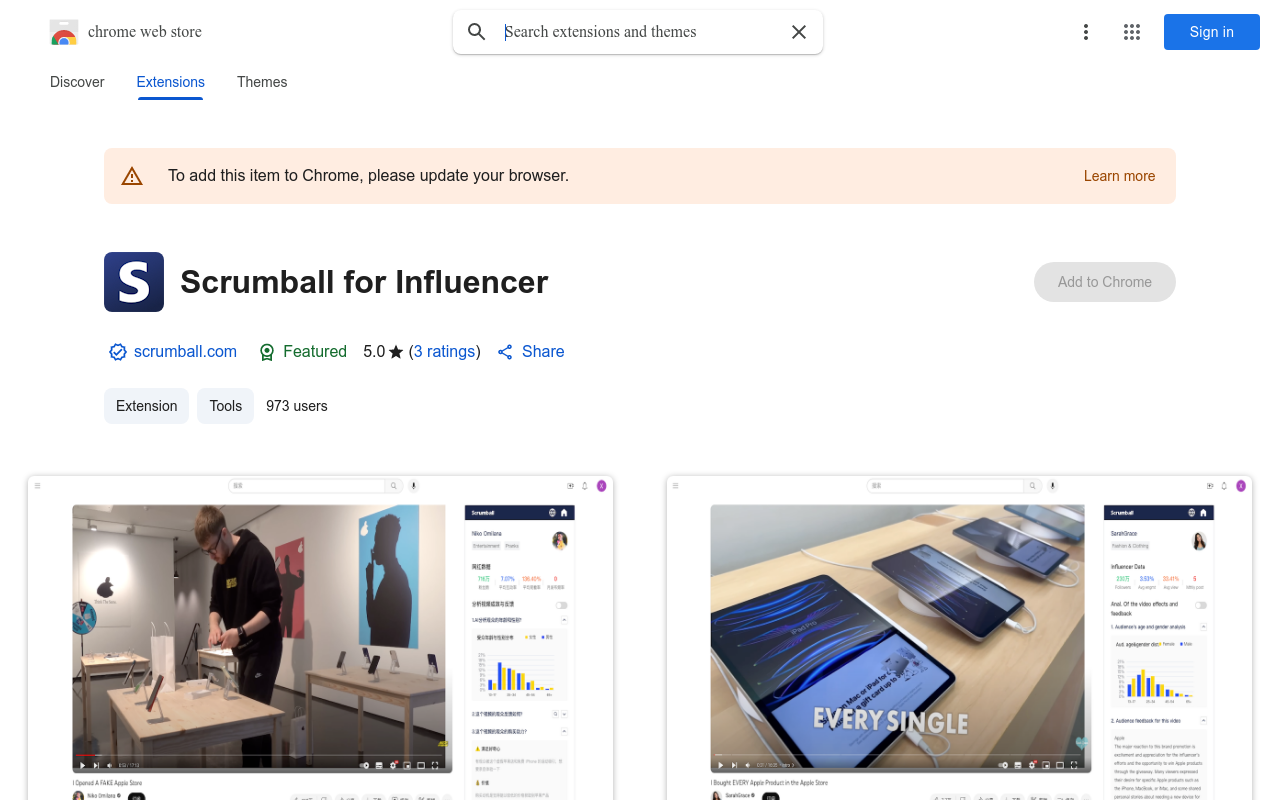Visit the scrumball.com publisher link
The height and width of the screenshot is (800, 1280).
tap(185, 352)
